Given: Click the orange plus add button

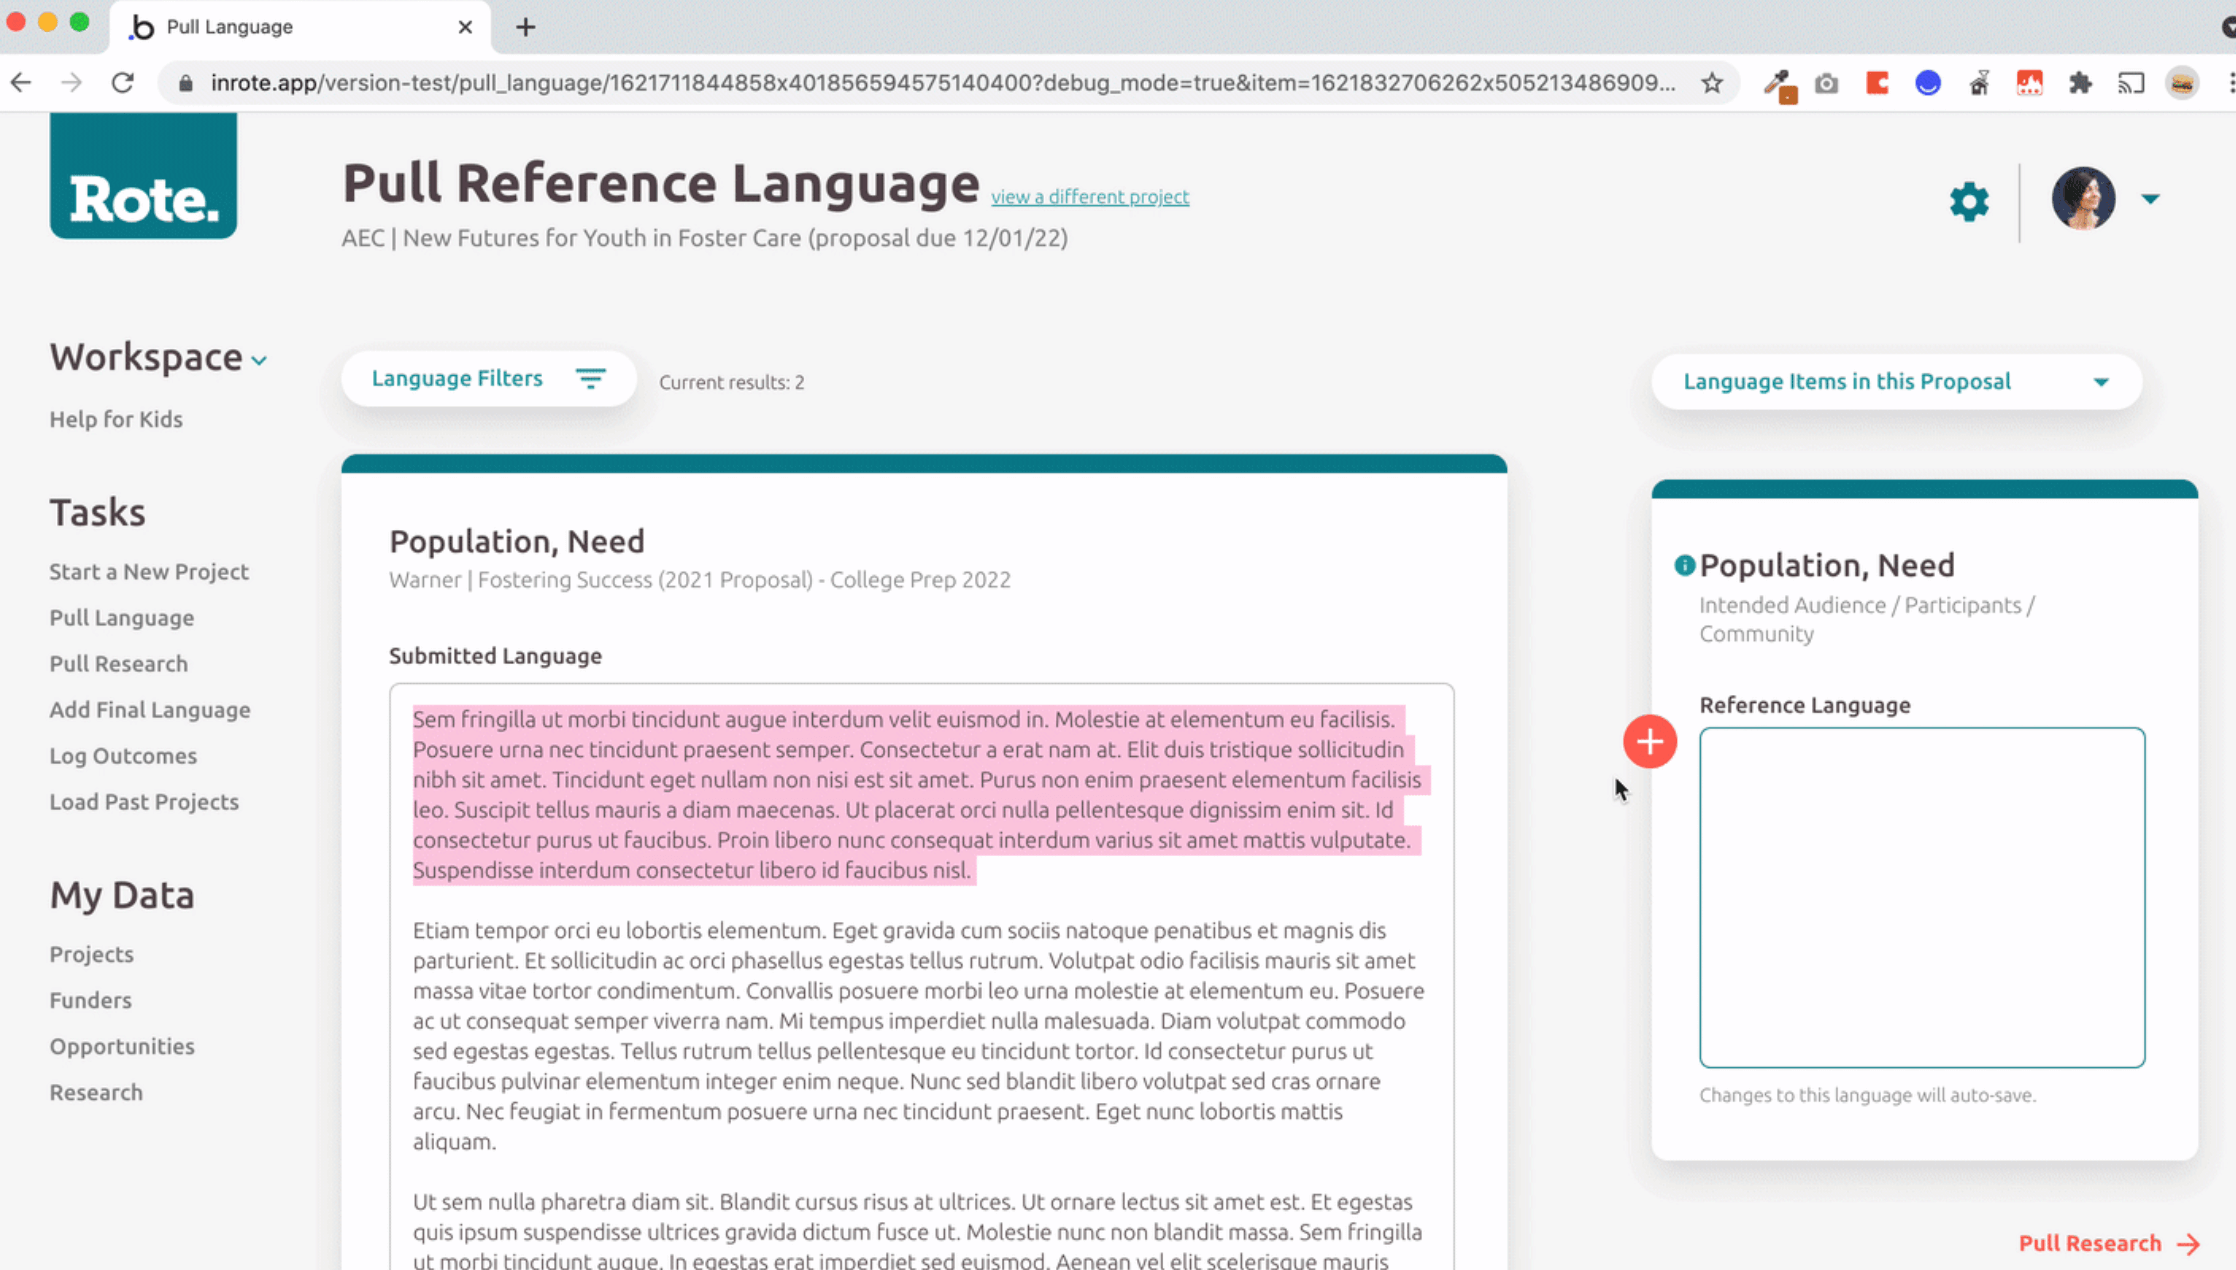Looking at the screenshot, I should coord(1649,742).
